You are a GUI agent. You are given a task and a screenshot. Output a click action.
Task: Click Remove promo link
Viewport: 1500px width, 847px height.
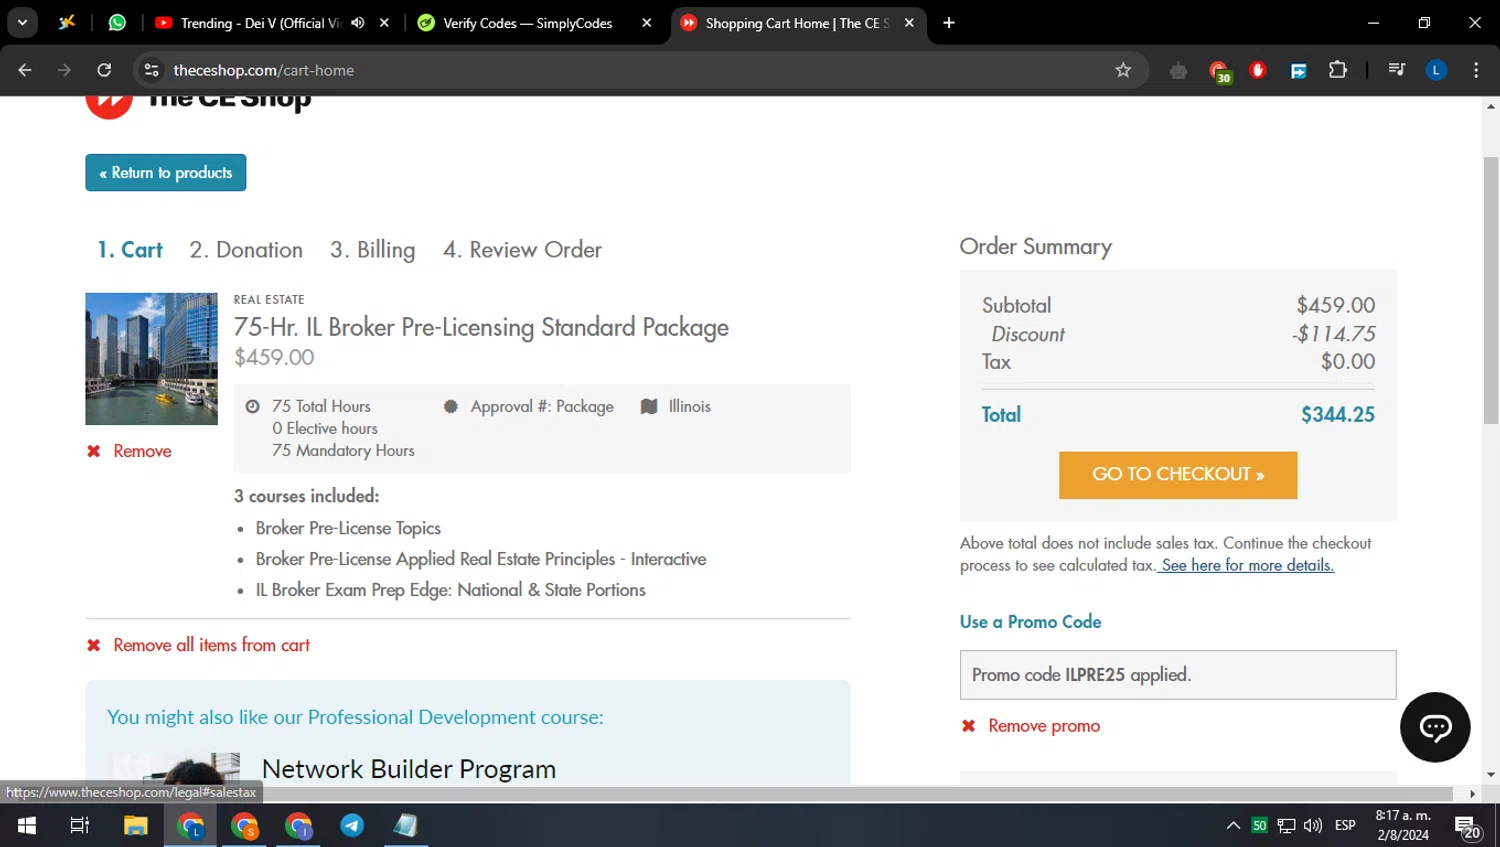1031,726
